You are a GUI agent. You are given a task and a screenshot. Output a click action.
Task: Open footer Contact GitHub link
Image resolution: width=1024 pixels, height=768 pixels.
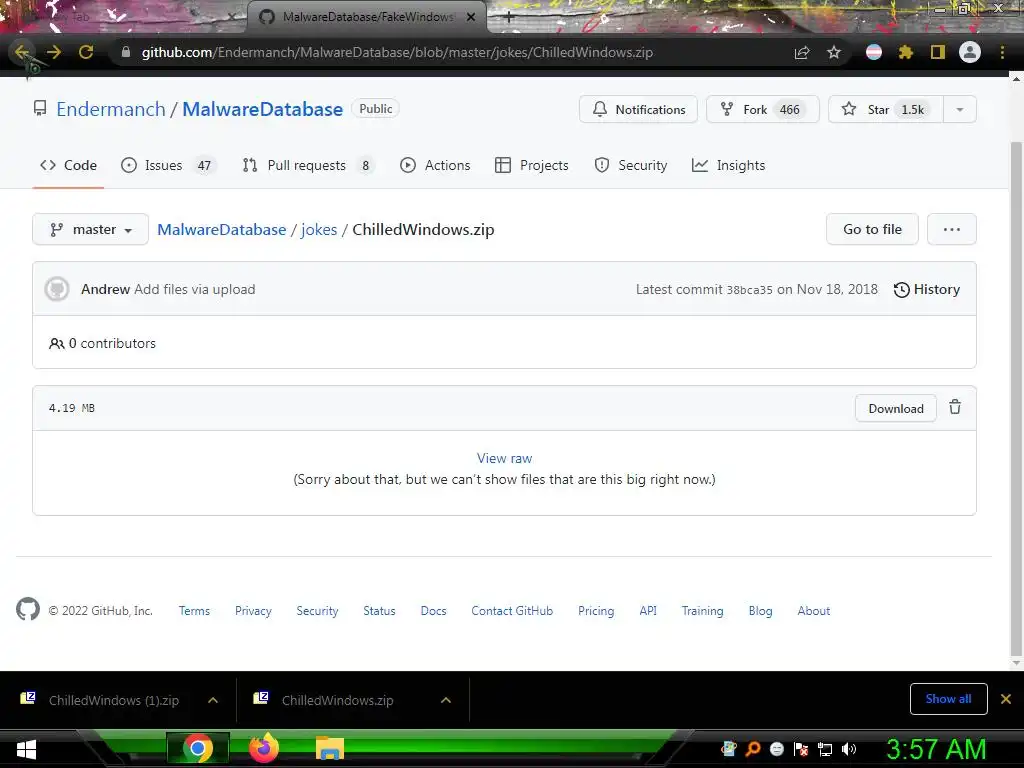pos(512,611)
